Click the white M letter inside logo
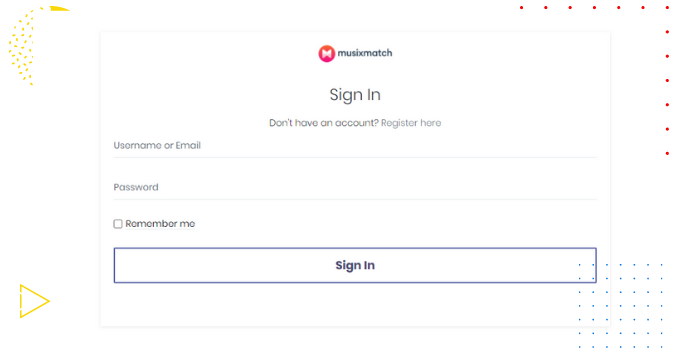 tap(326, 54)
